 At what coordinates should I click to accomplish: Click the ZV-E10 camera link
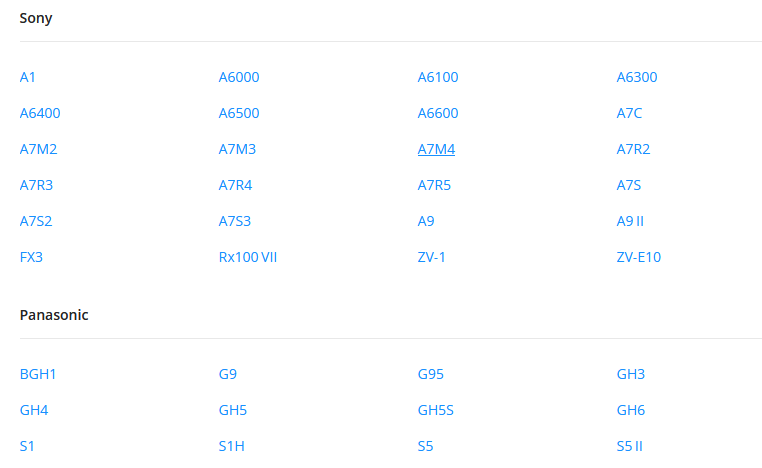[x=639, y=257]
